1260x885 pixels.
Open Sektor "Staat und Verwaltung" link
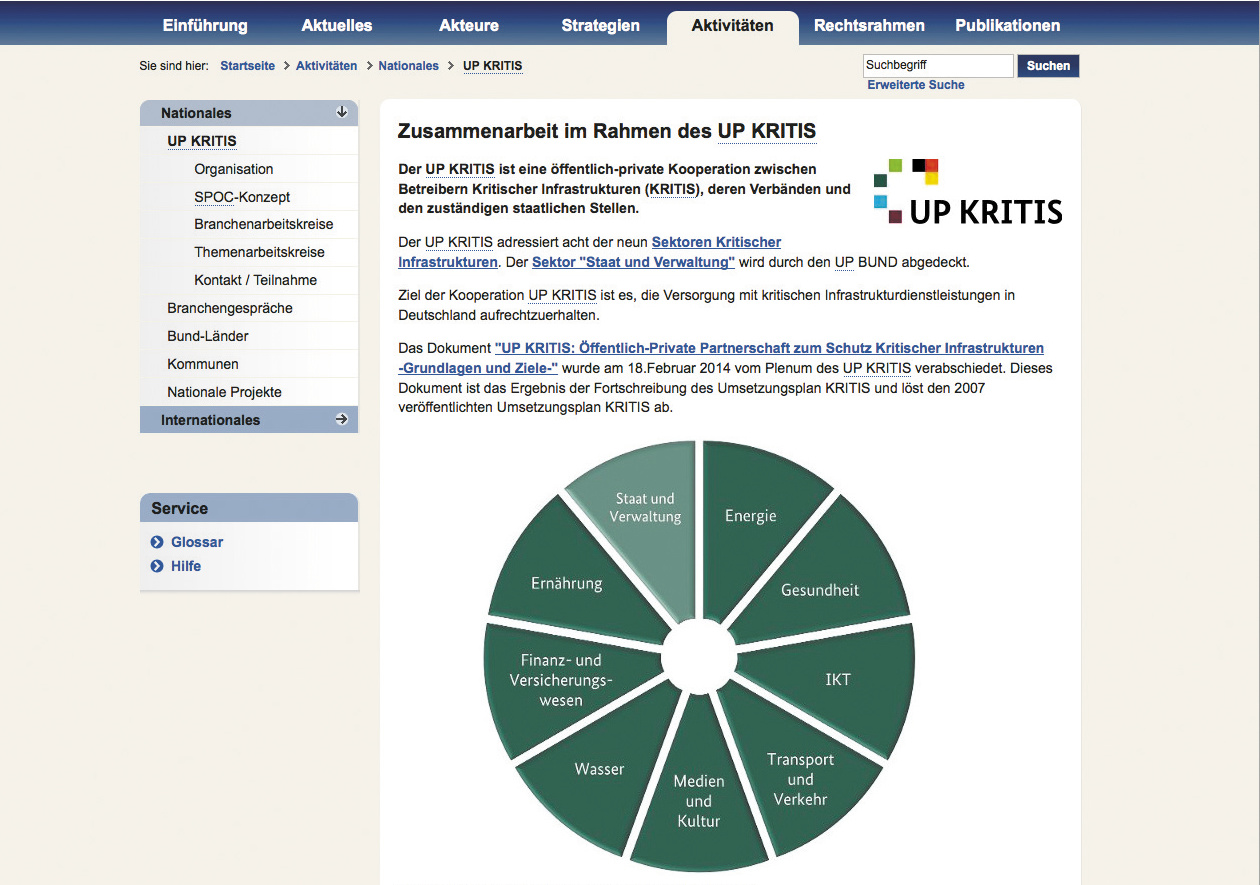click(x=633, y=262)
